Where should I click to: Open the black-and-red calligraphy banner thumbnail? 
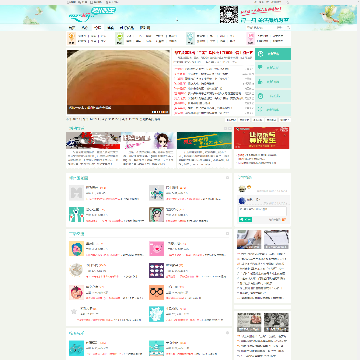tap(93, 140)
